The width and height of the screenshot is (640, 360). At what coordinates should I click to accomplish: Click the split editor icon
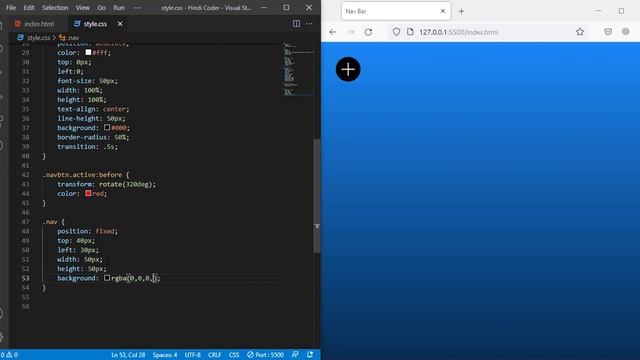click(296, 24)
